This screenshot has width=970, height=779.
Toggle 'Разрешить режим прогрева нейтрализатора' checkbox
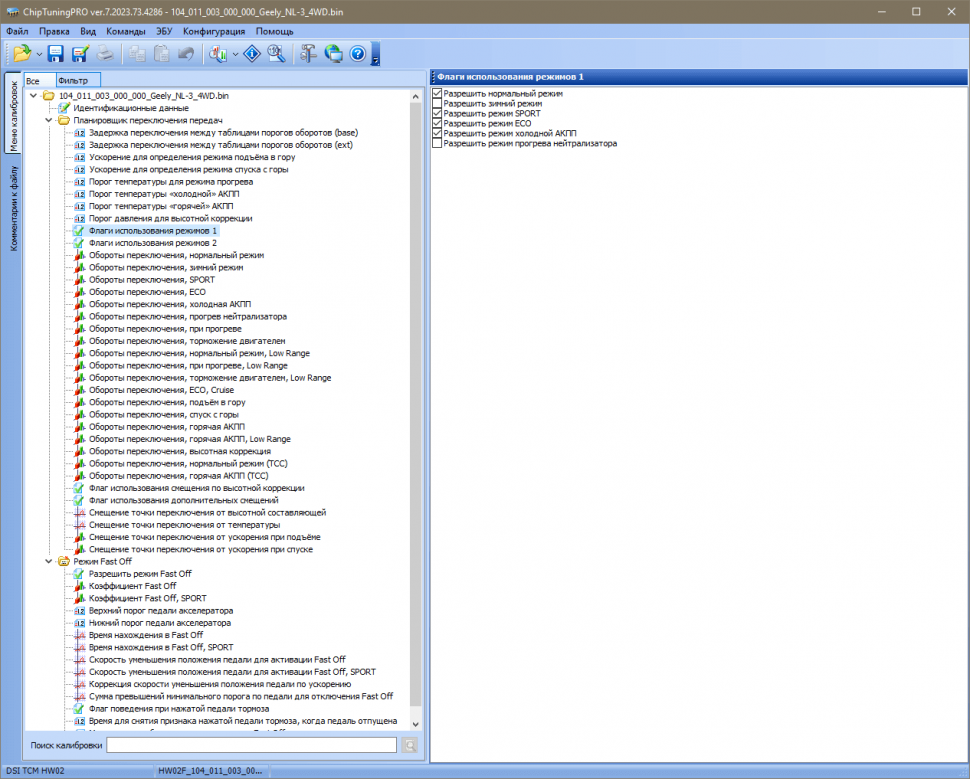click(x=437, y=143)
